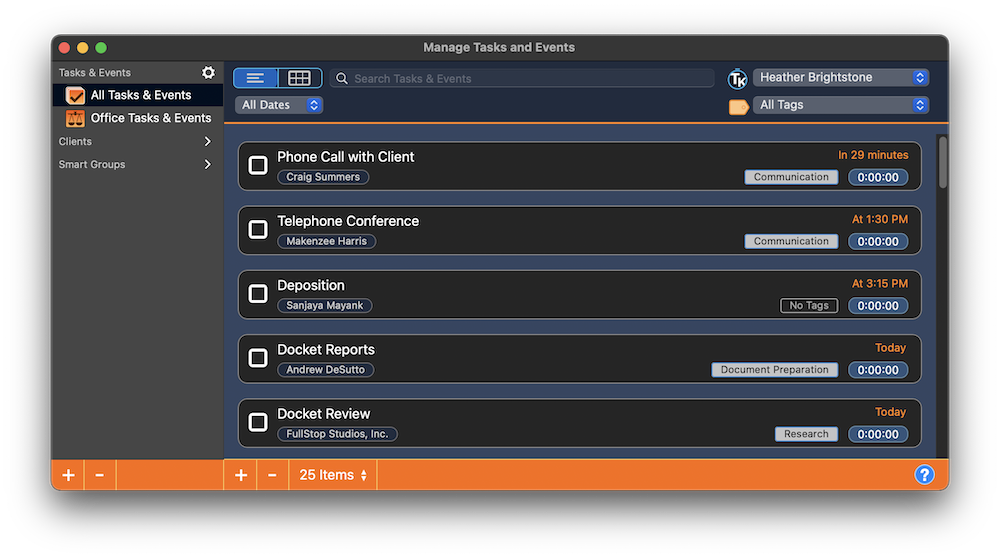Remove sidebar group with minus button

[x=99, y=475]
